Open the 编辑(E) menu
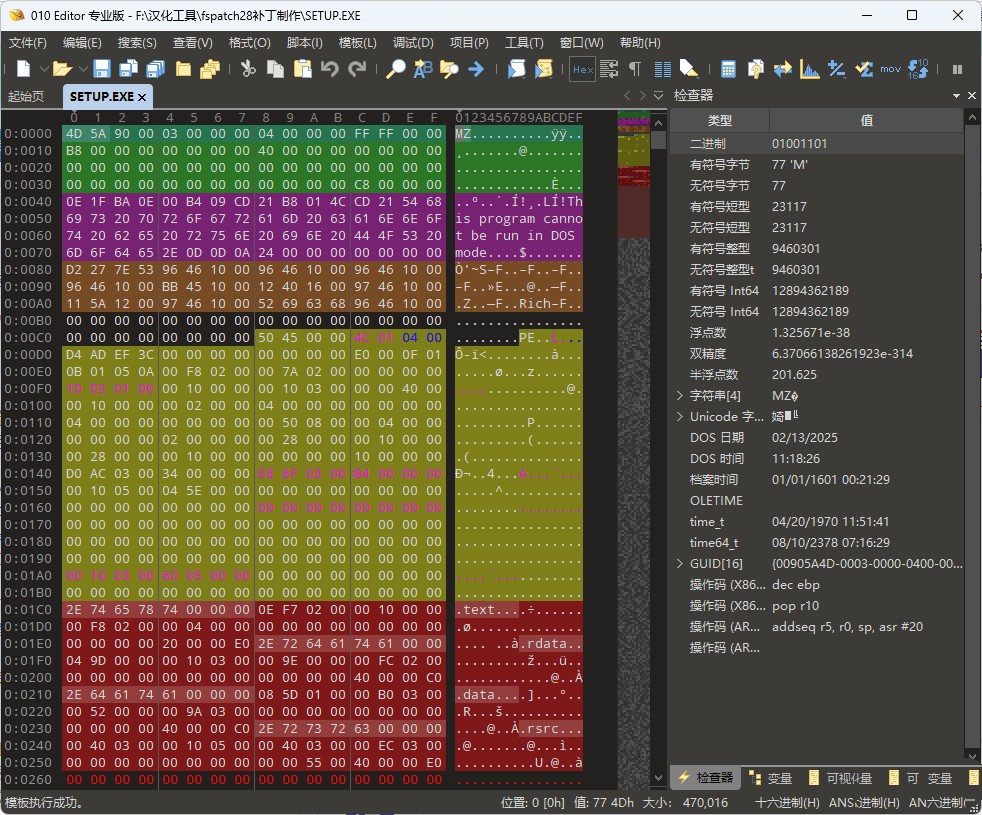 tap(82, 43)
